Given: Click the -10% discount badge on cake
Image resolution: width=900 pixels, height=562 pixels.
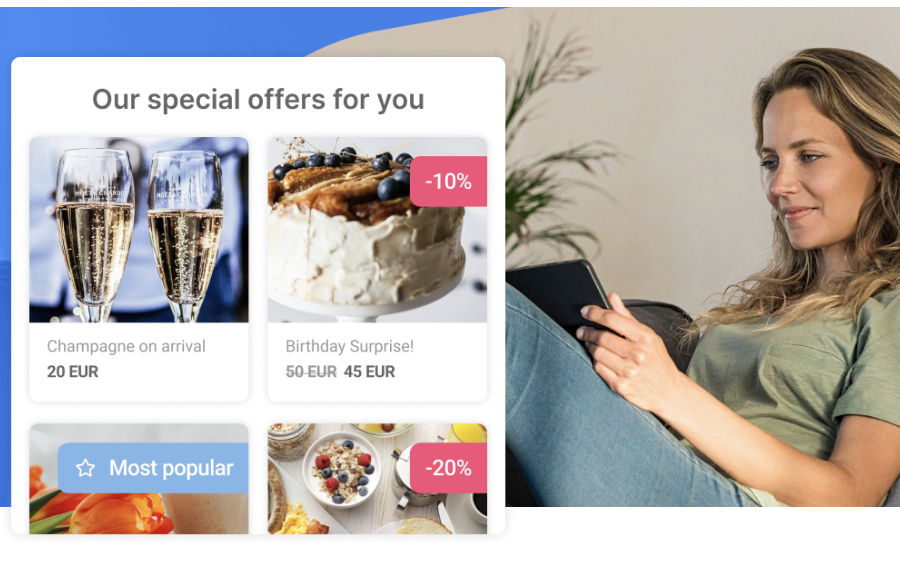Looking at the screenshot, I should (448, 181).
